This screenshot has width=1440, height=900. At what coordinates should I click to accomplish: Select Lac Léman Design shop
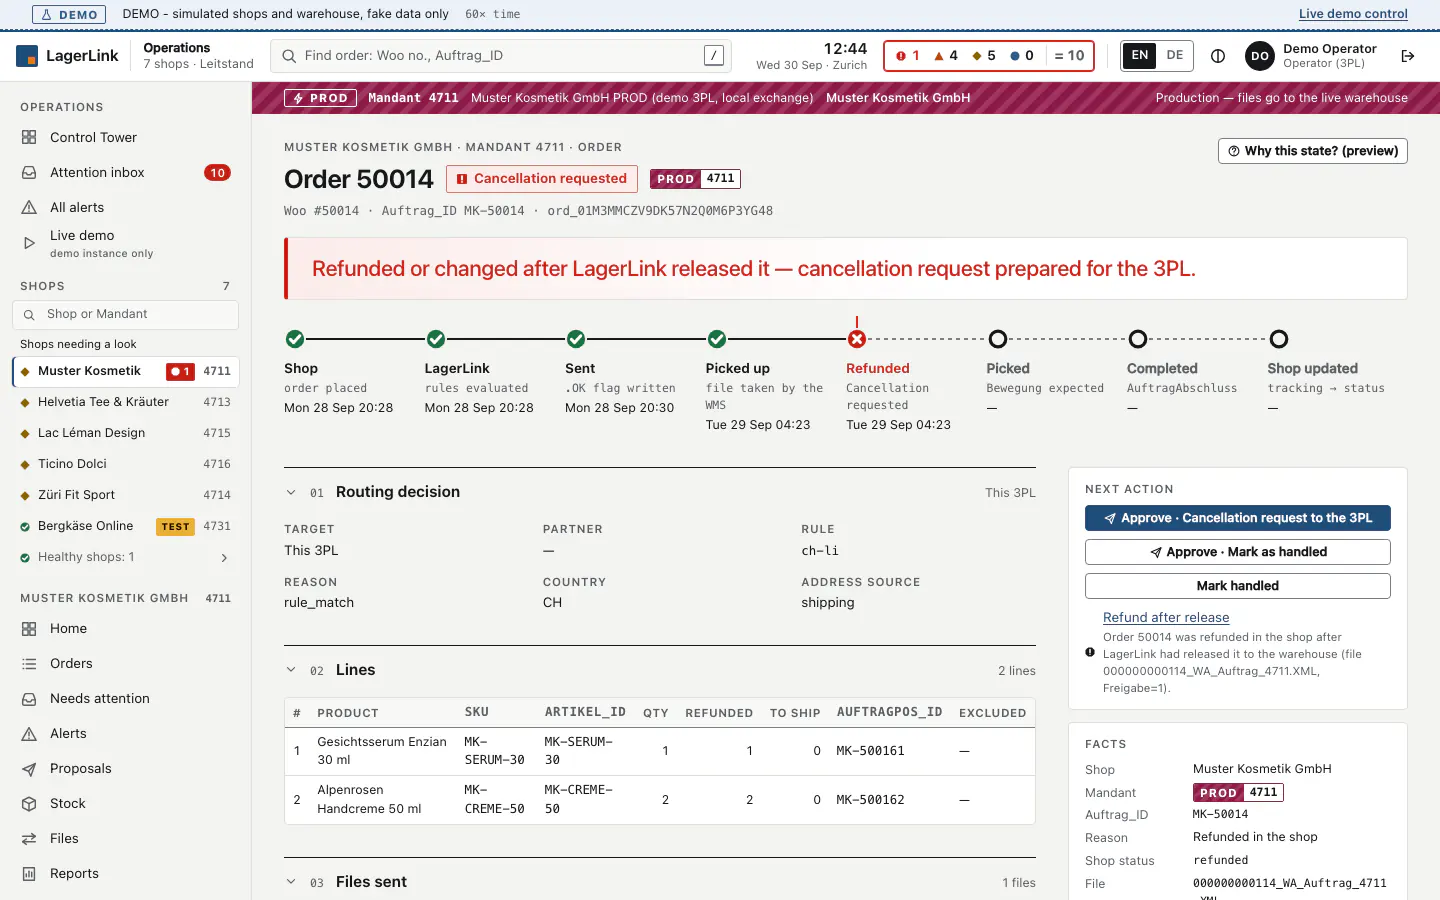[125, 433]
